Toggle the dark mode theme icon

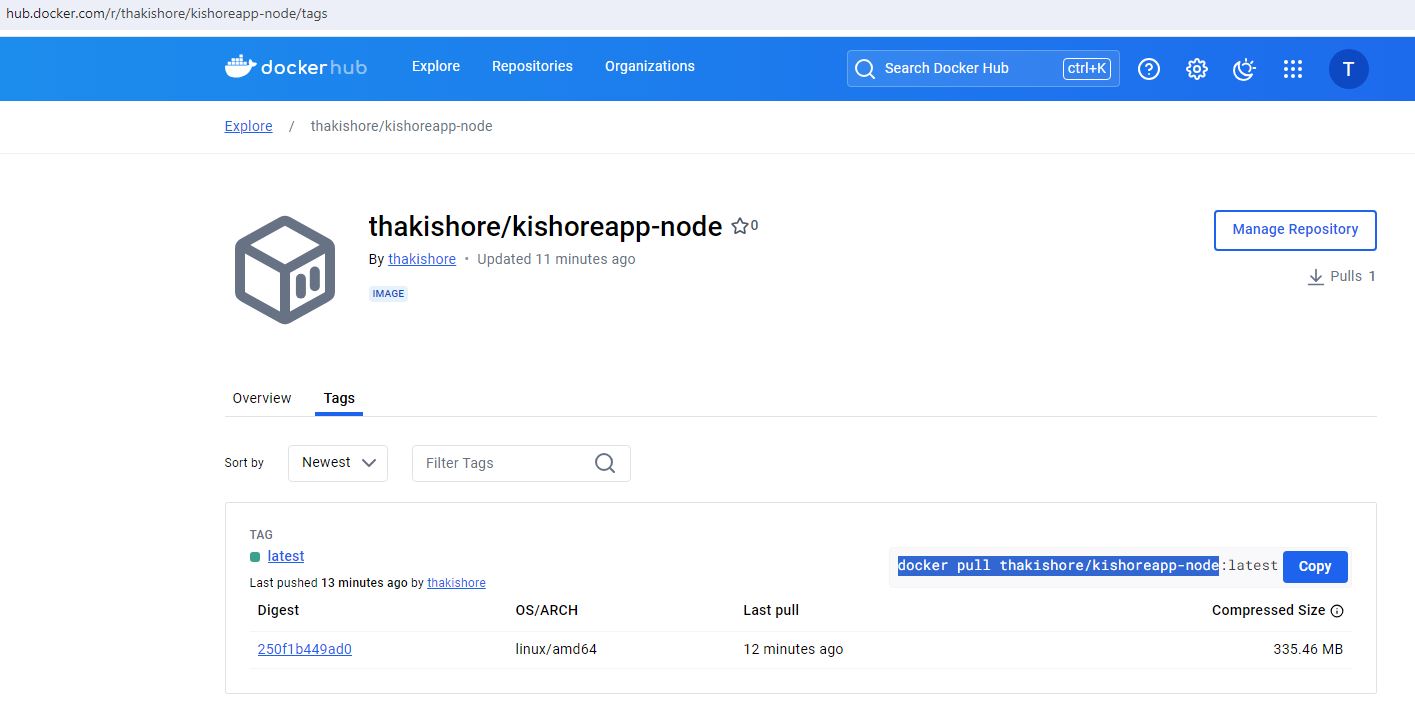tap(1244, 69)
